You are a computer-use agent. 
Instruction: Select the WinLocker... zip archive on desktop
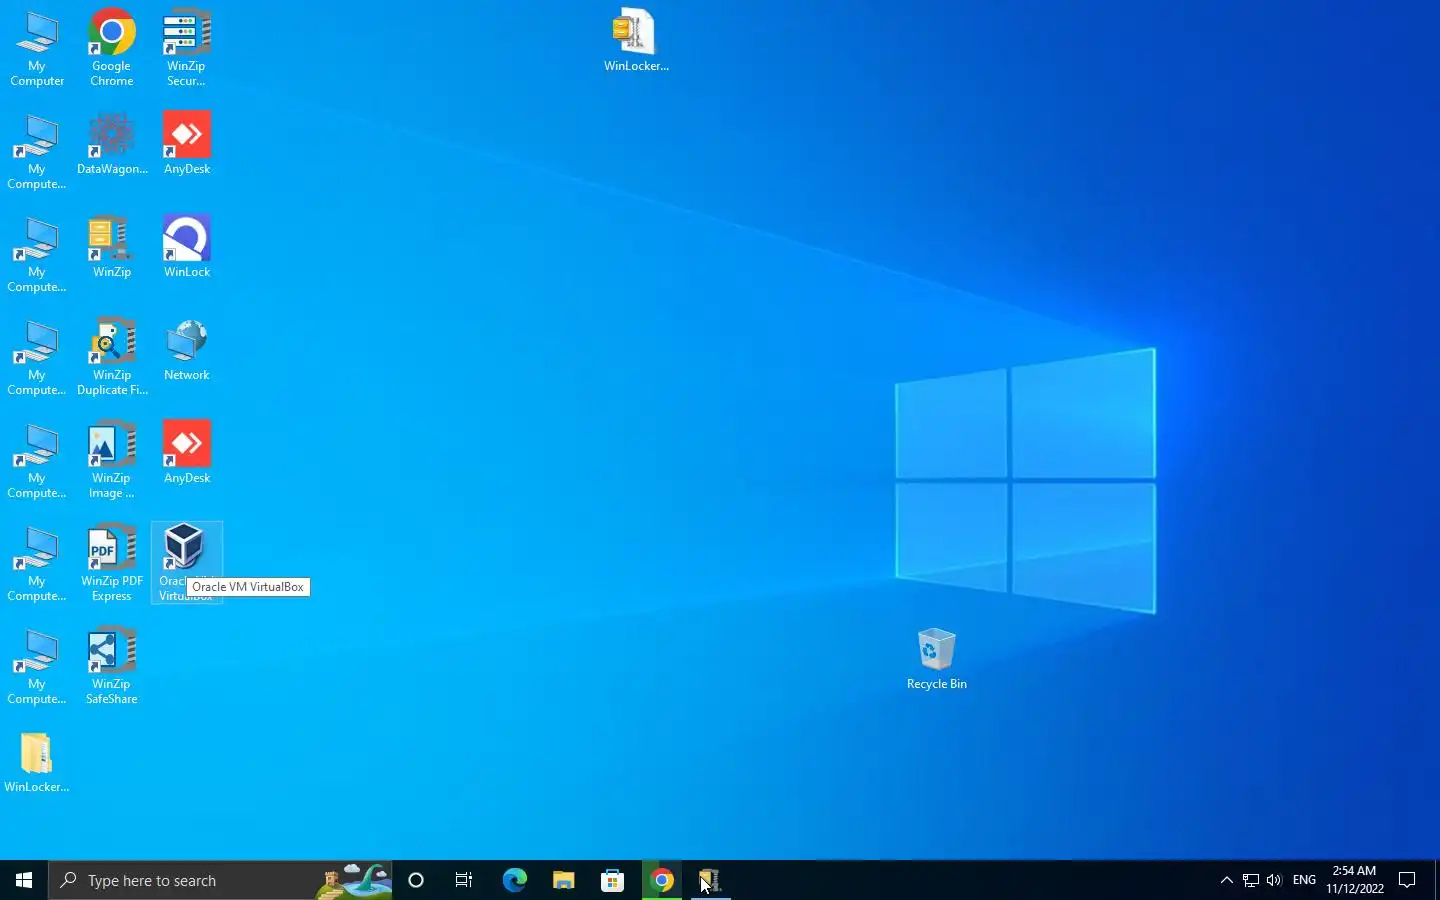click(x=636, y=40)
